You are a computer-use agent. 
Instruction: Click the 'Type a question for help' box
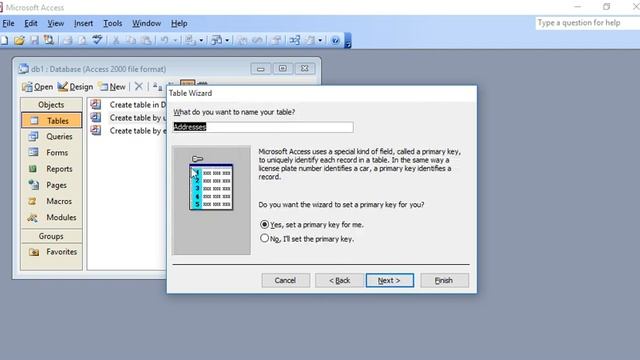[x=588, y=23]
